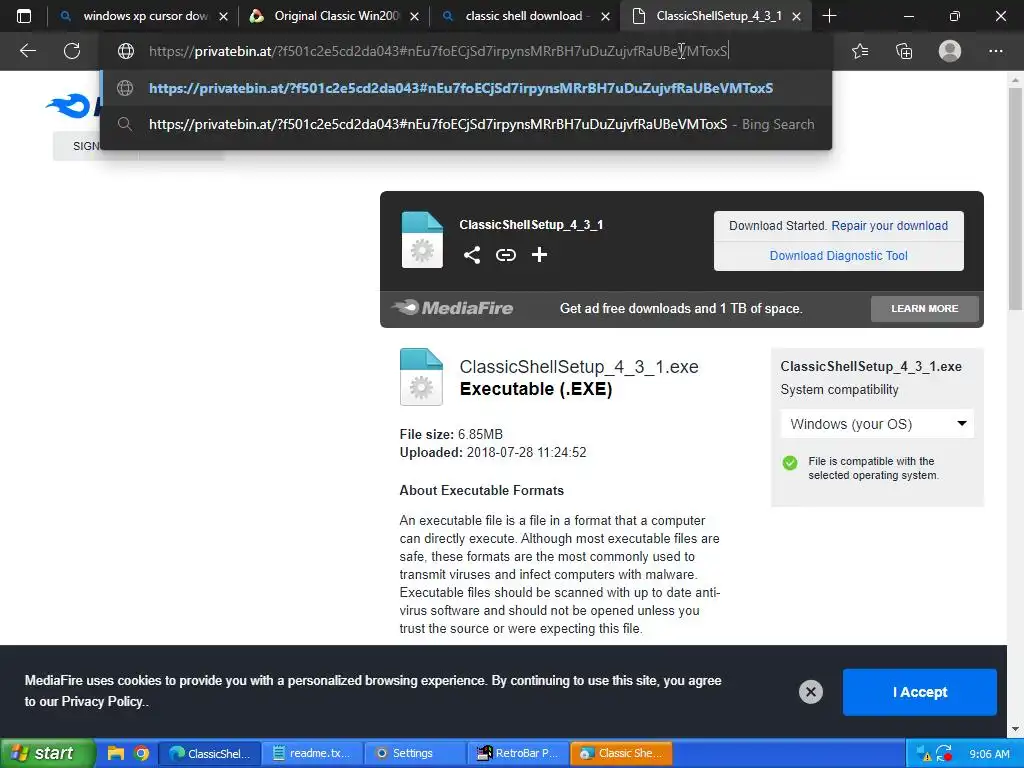Switch to the Original Classic Win2000 tab
Viewport: 1024px width, 768px height.
coord(334,16)
